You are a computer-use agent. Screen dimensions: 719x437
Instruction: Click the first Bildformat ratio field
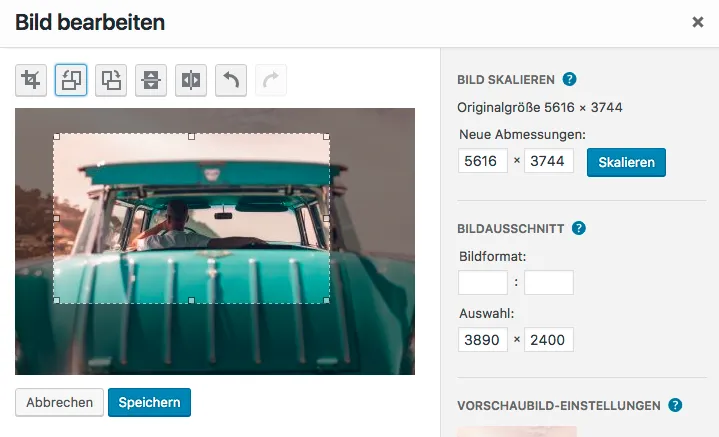coord(483,282)
